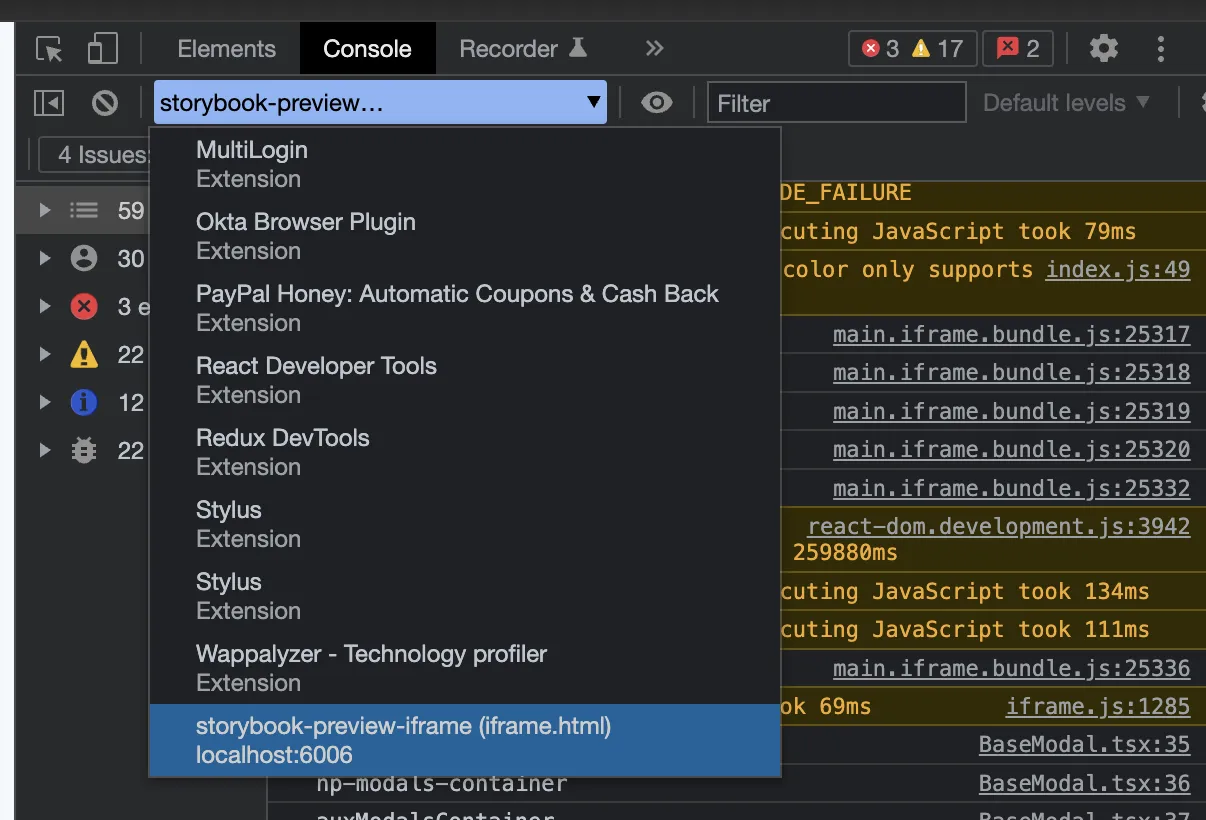Open the storybook-preview context selector dropdown

point(380,103)
